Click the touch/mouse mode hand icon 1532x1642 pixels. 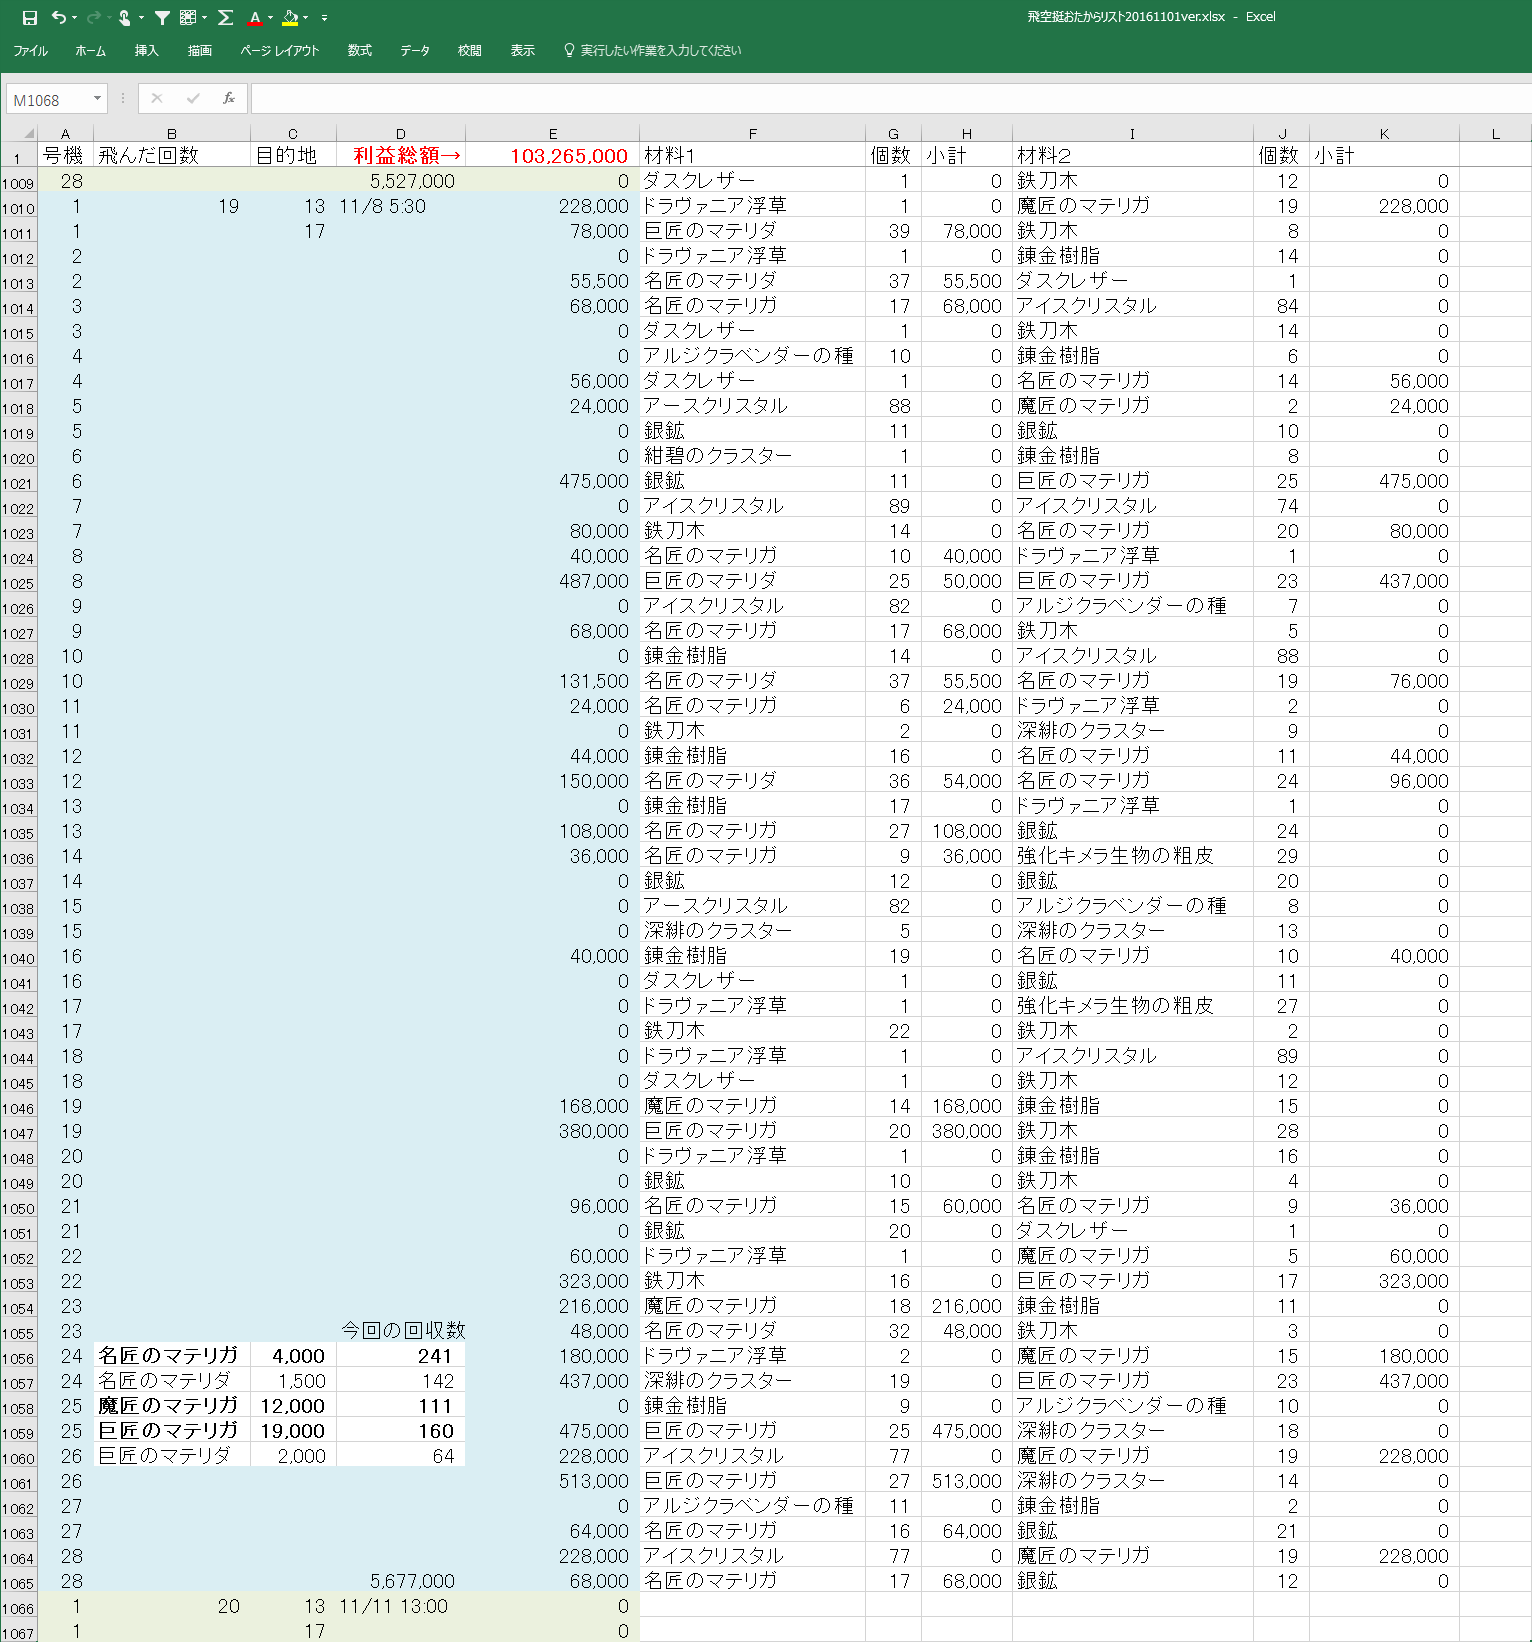pyautogui.click(x=125, y=18)
